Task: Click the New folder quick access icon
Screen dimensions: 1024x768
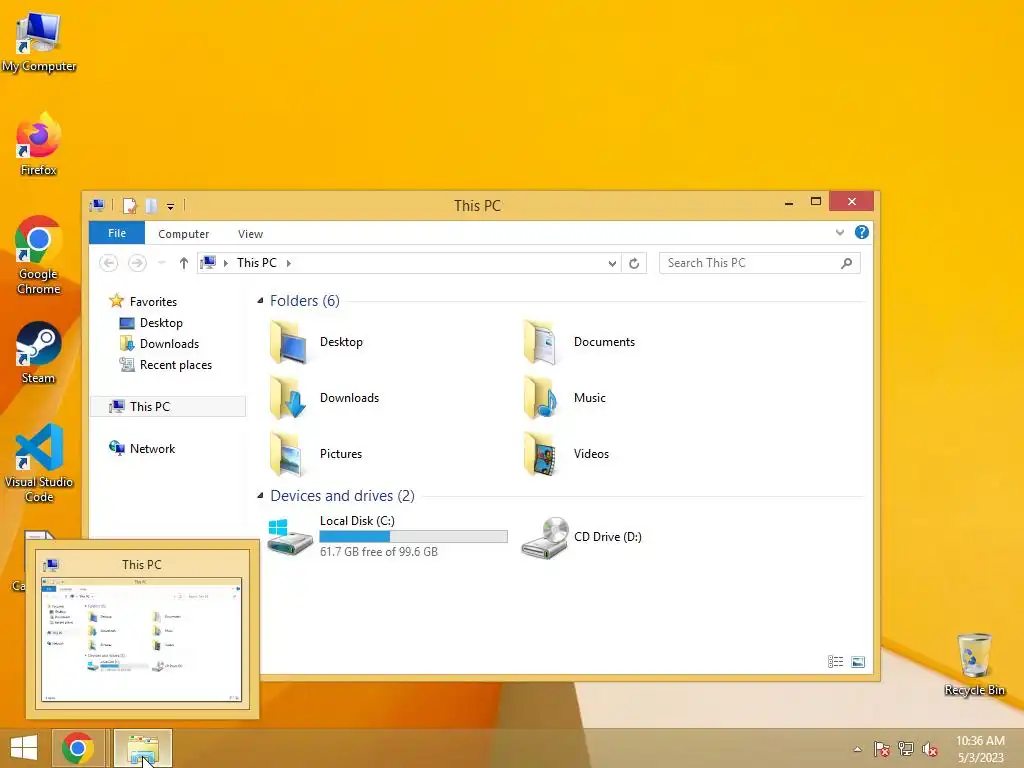Action: tap(152, 206)
